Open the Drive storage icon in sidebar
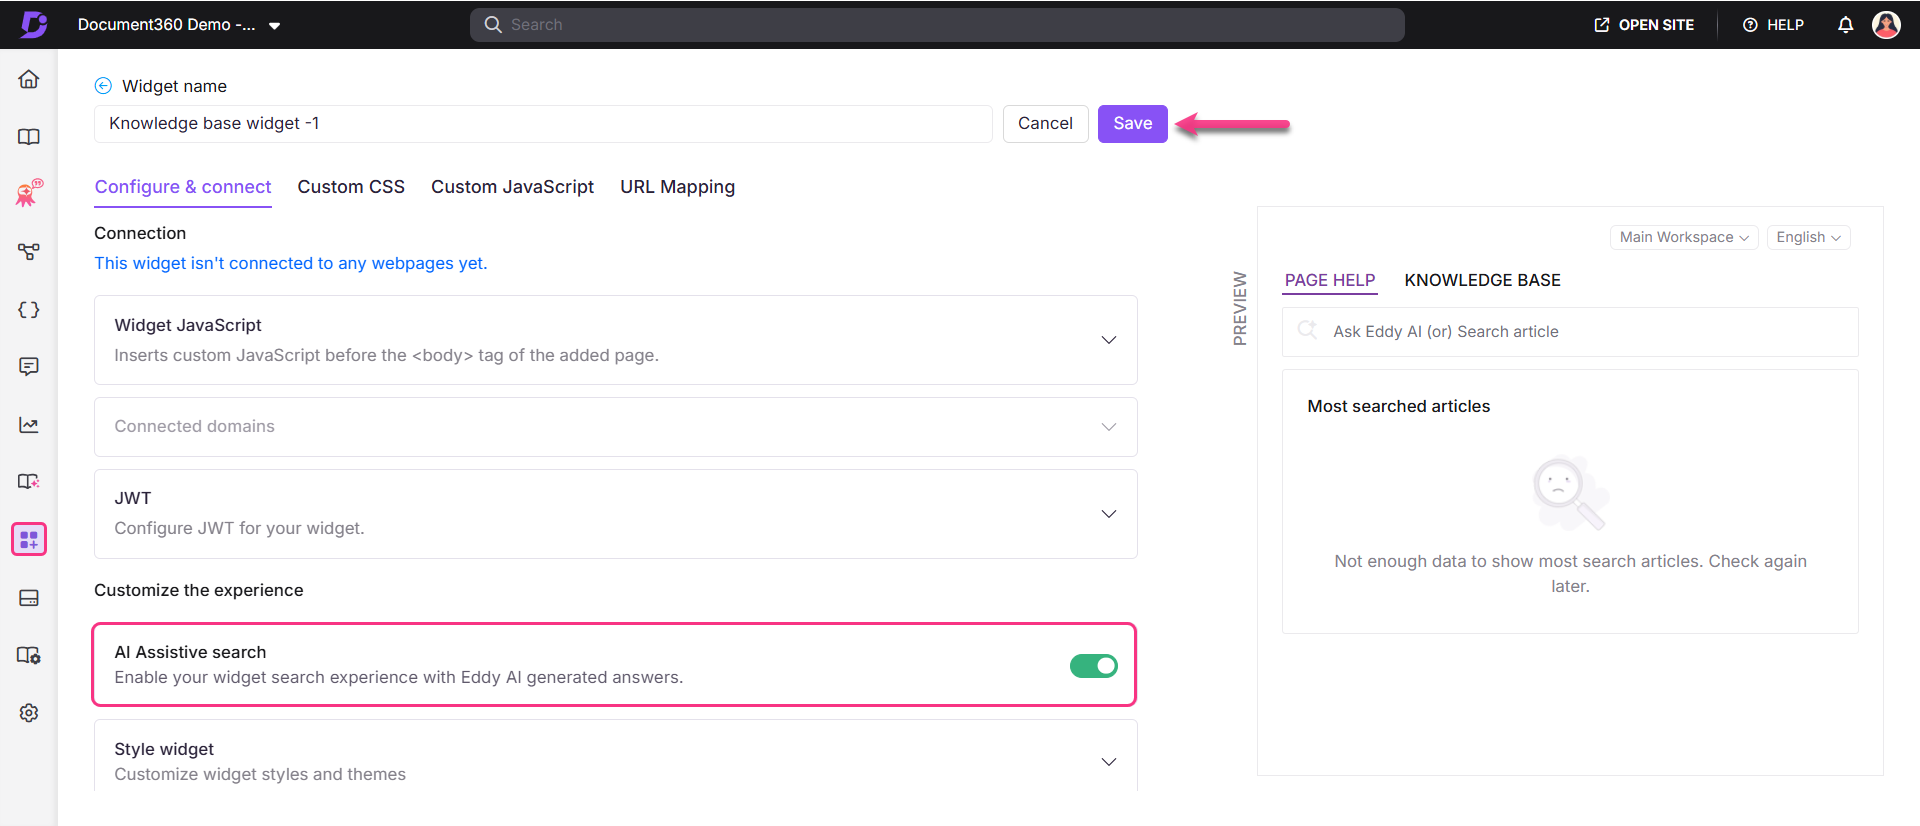 [x=29, y=598]
